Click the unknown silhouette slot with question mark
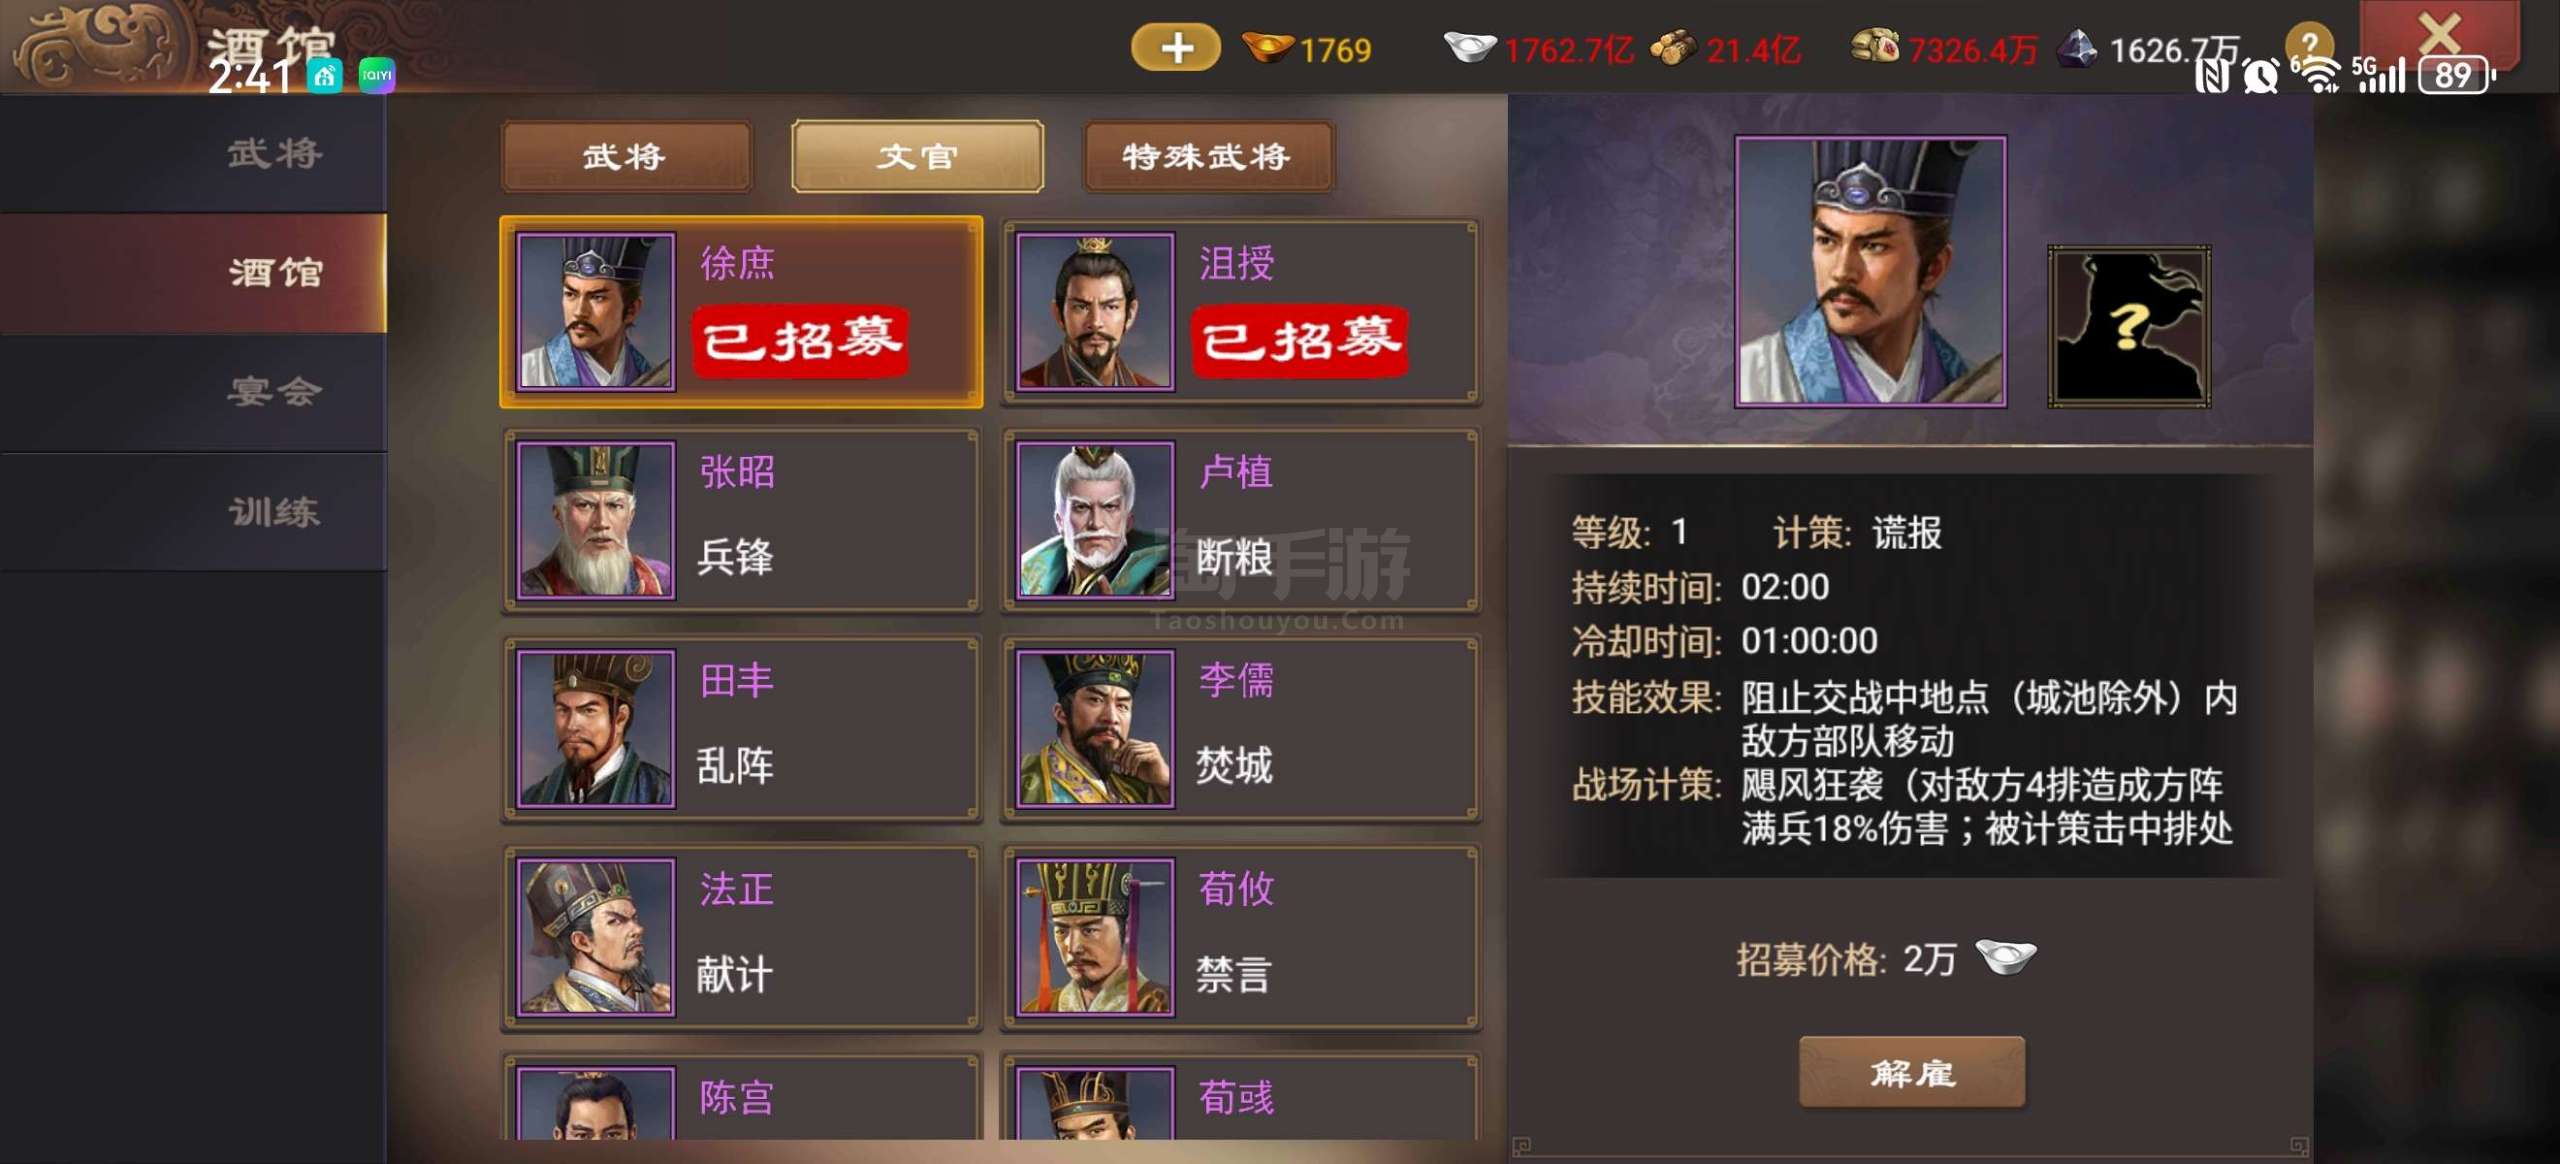 click(x=2128, y=326)
